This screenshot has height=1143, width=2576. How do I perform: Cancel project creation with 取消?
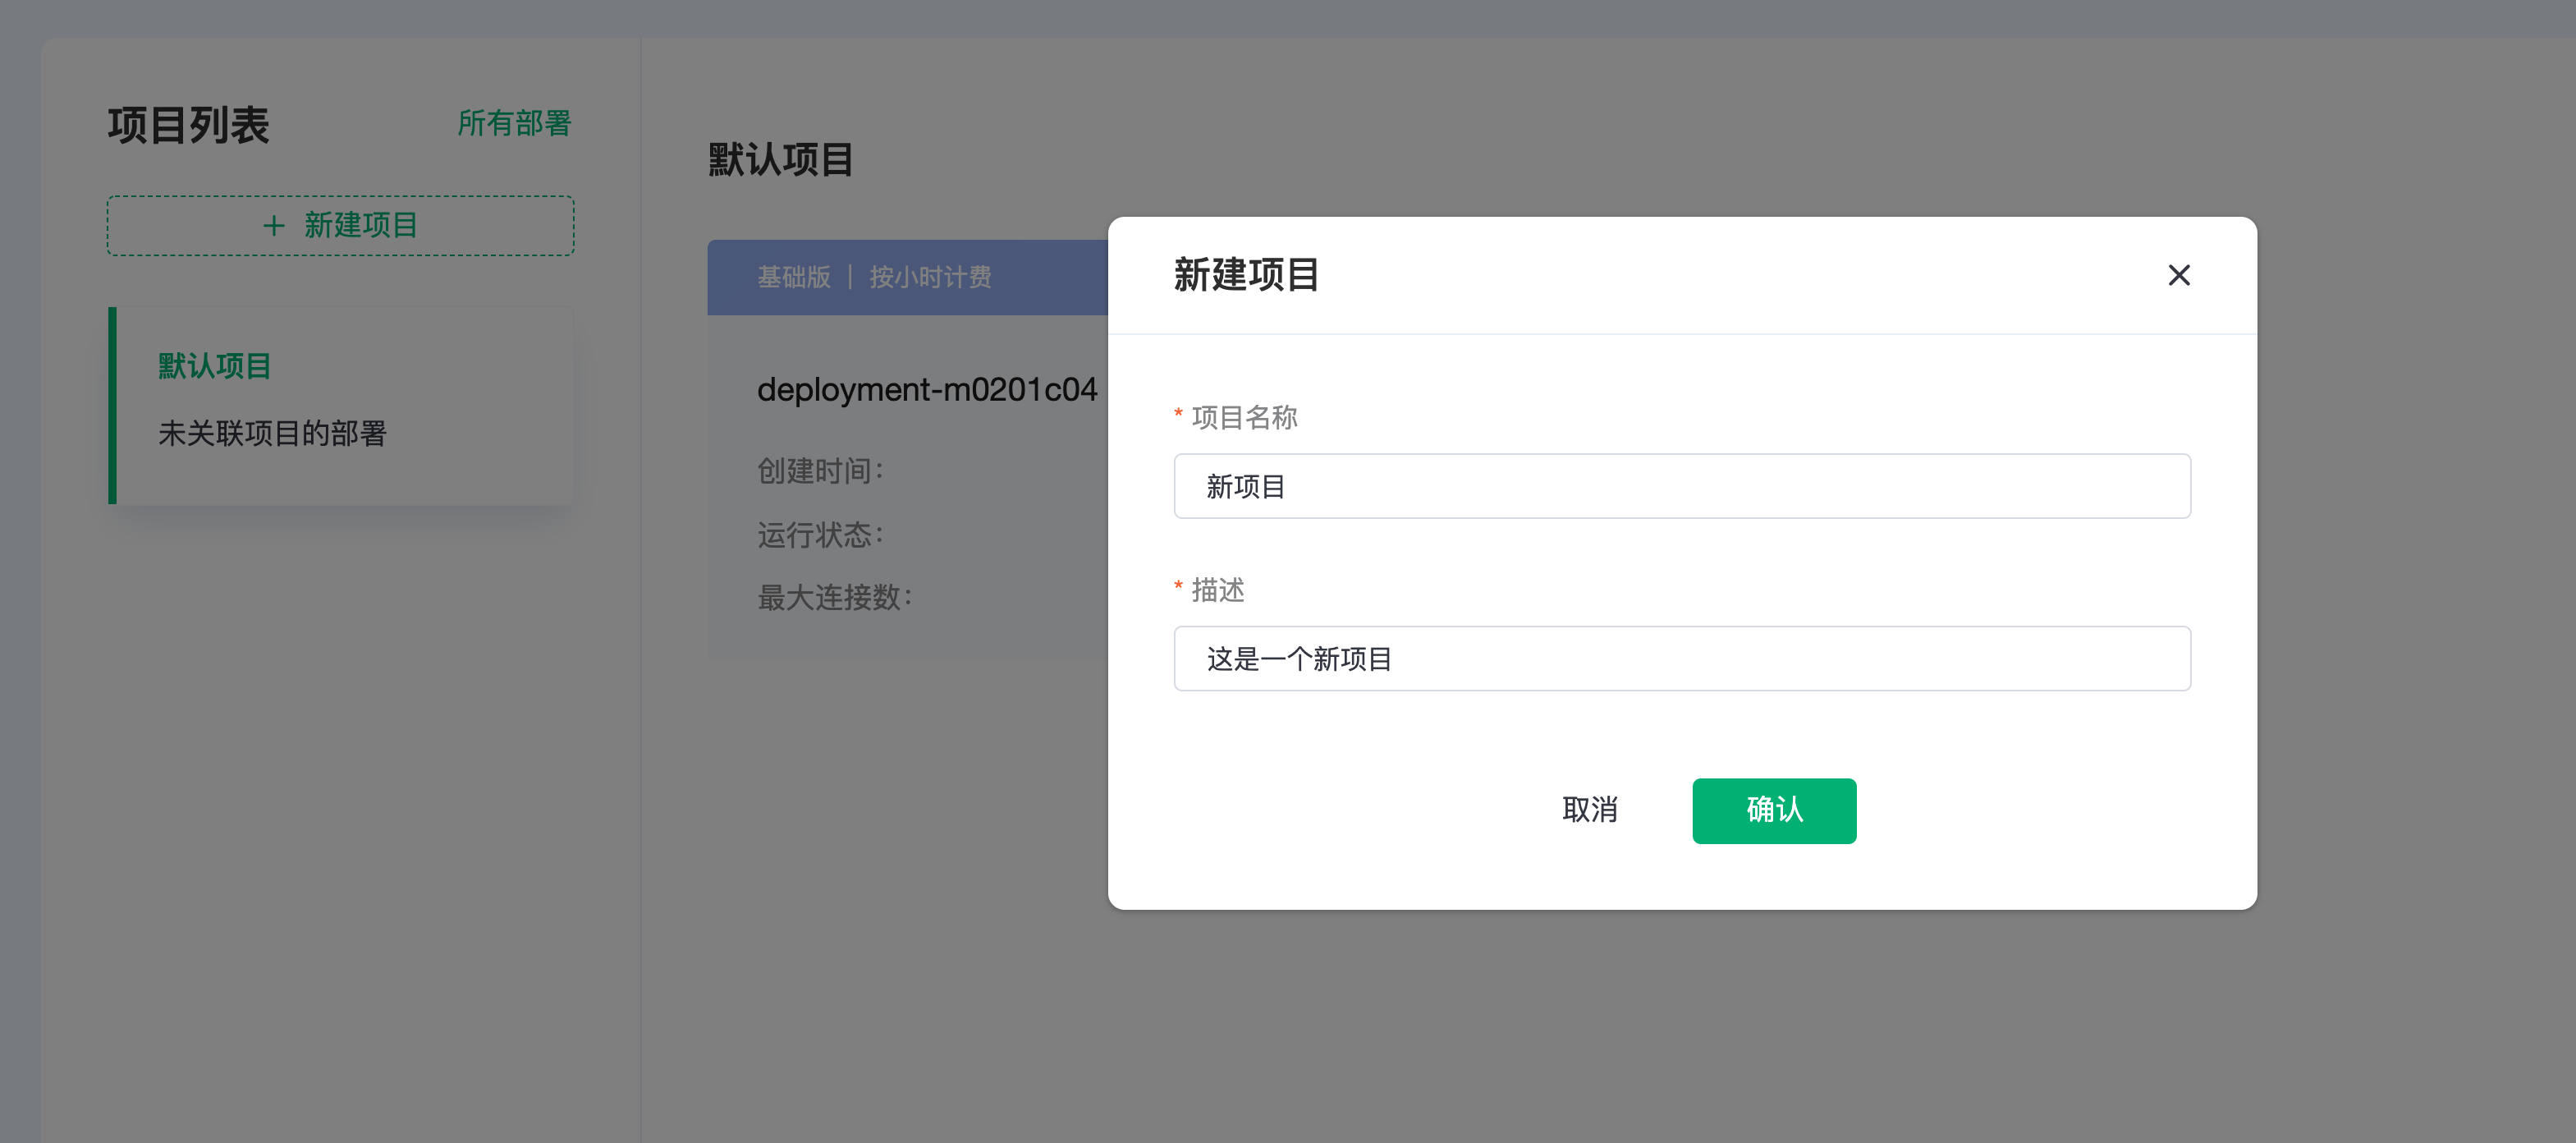tap(1589, 810)
